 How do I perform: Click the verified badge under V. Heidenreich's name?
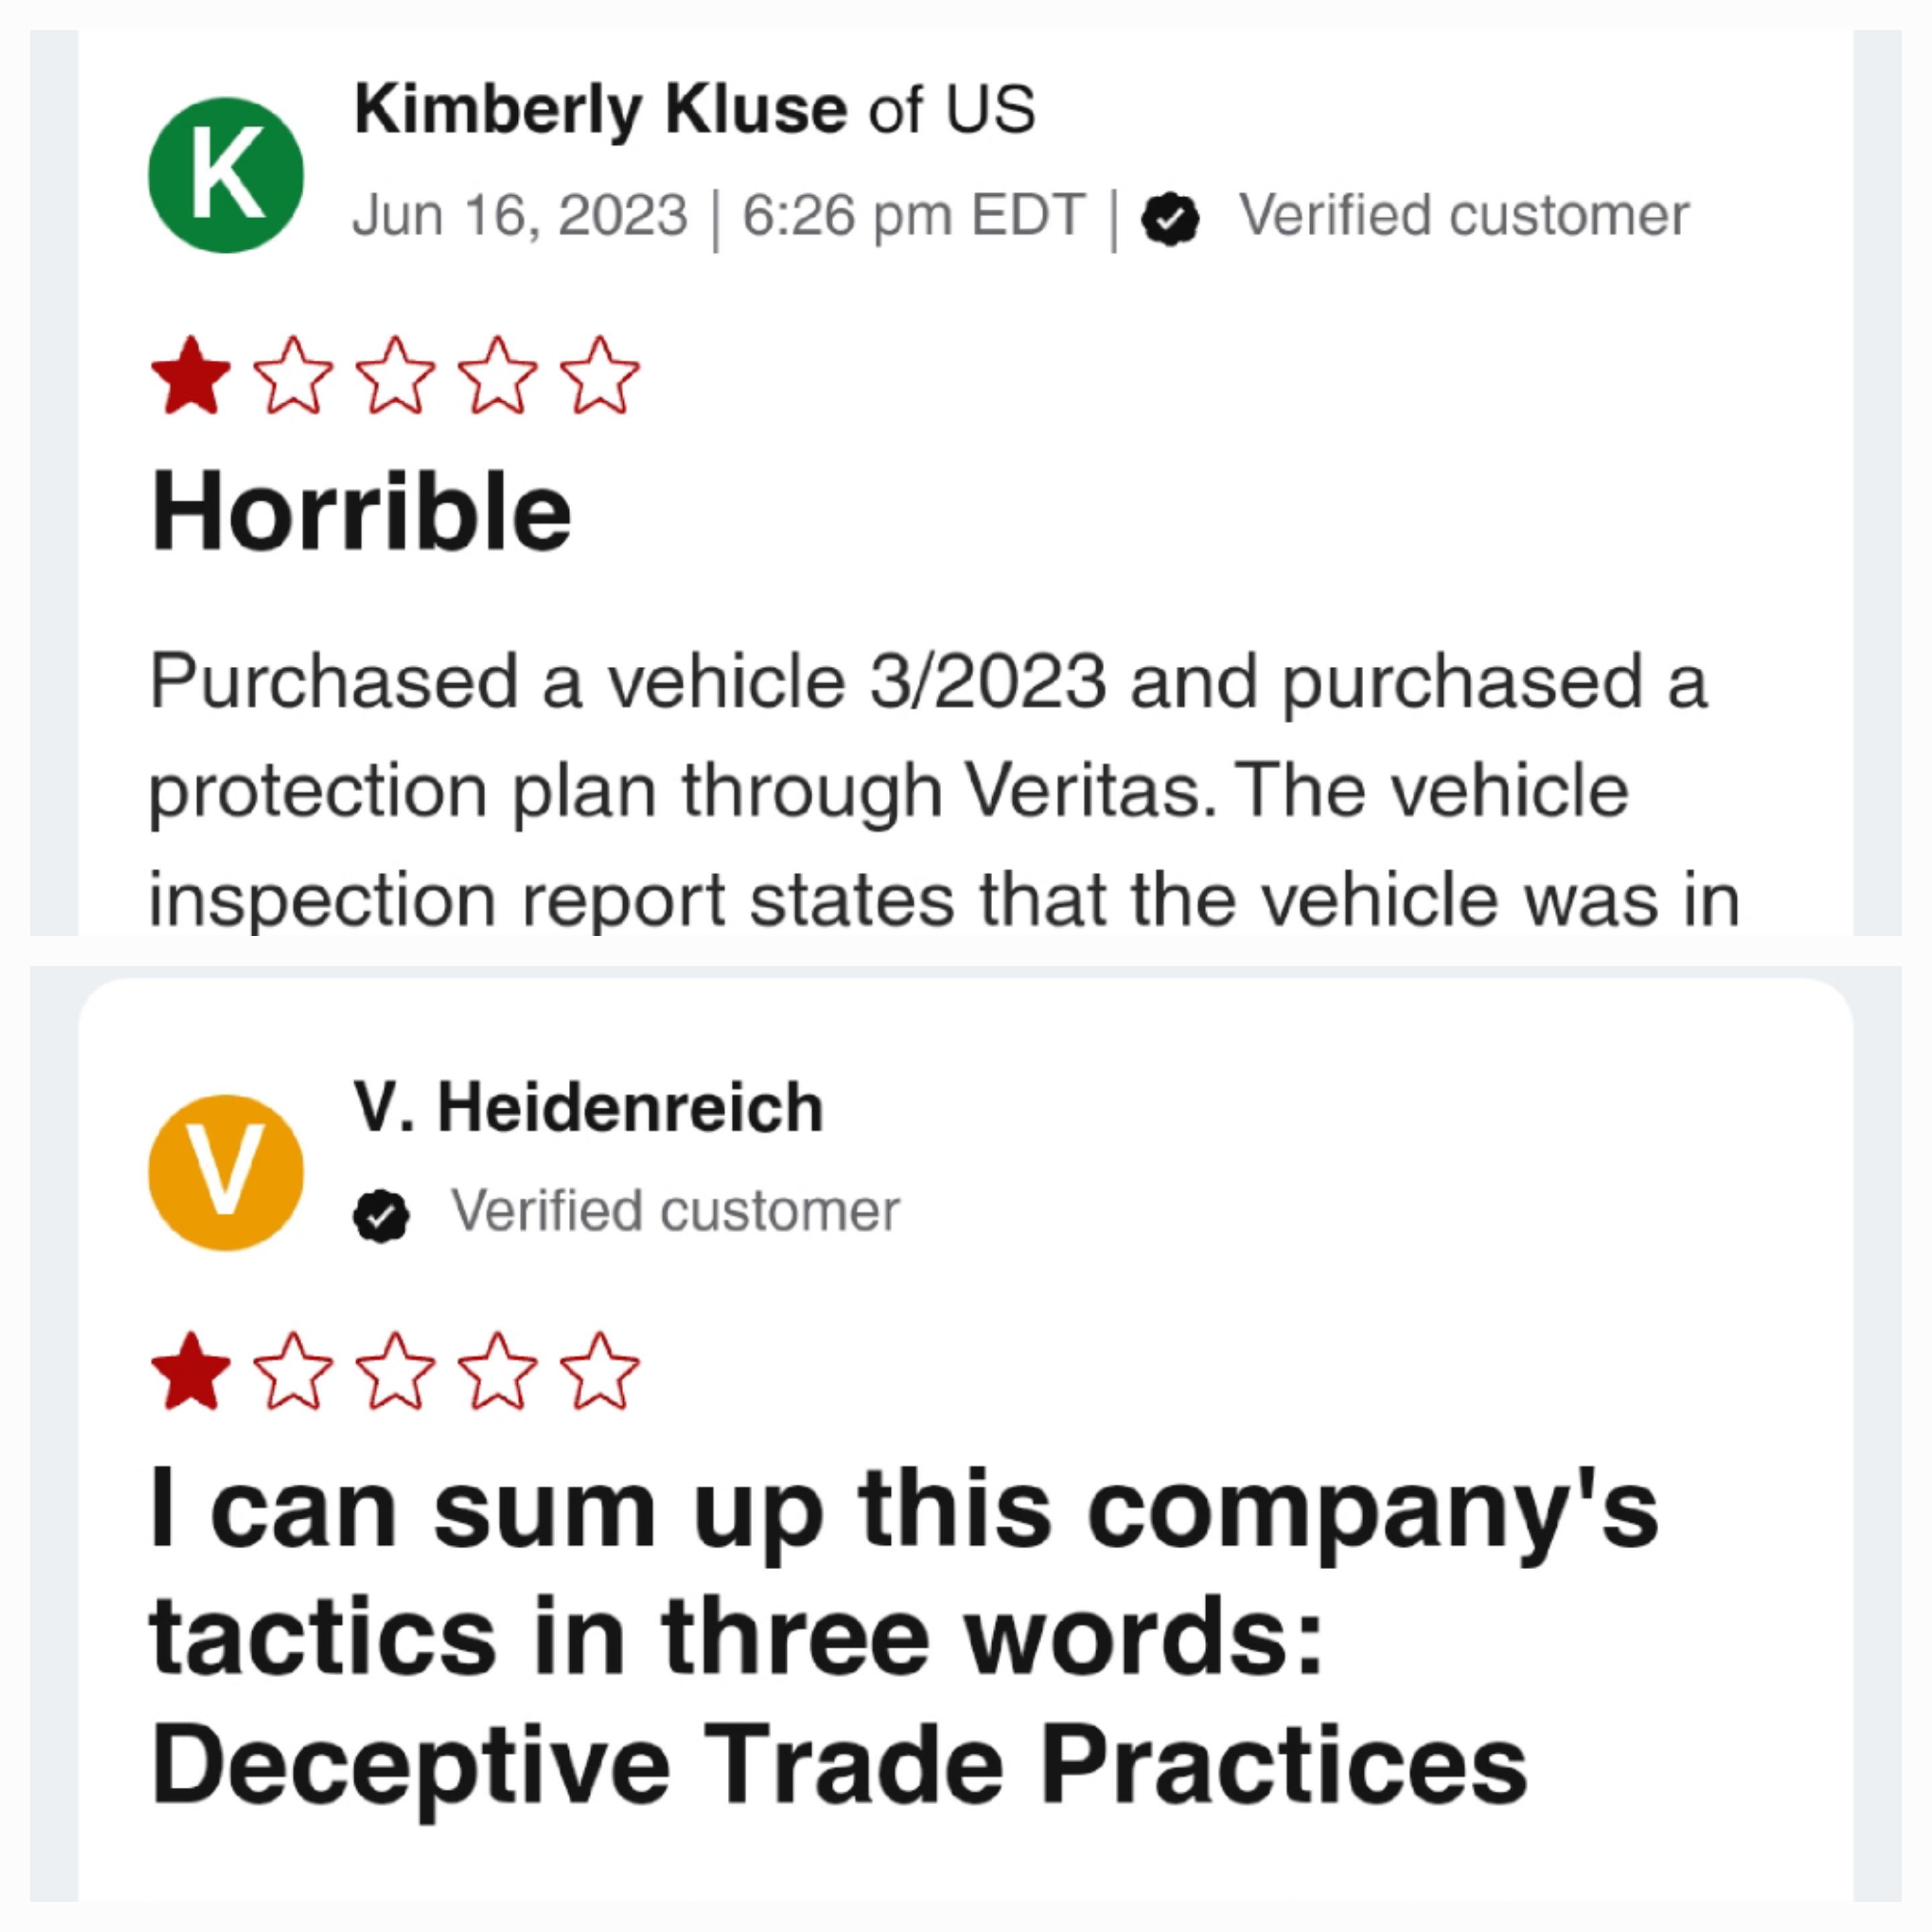coord(381,1216)
